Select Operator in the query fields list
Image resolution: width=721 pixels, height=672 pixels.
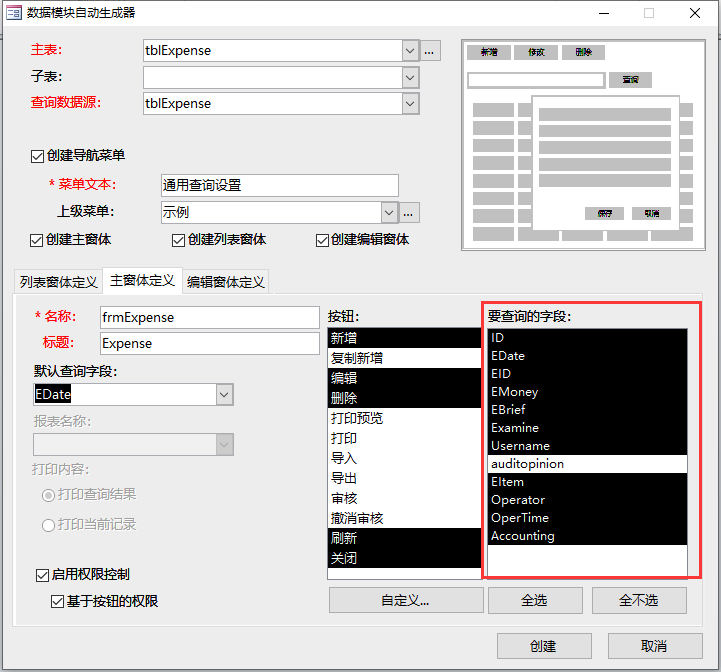pyautogui.click(x=587, y=500)
